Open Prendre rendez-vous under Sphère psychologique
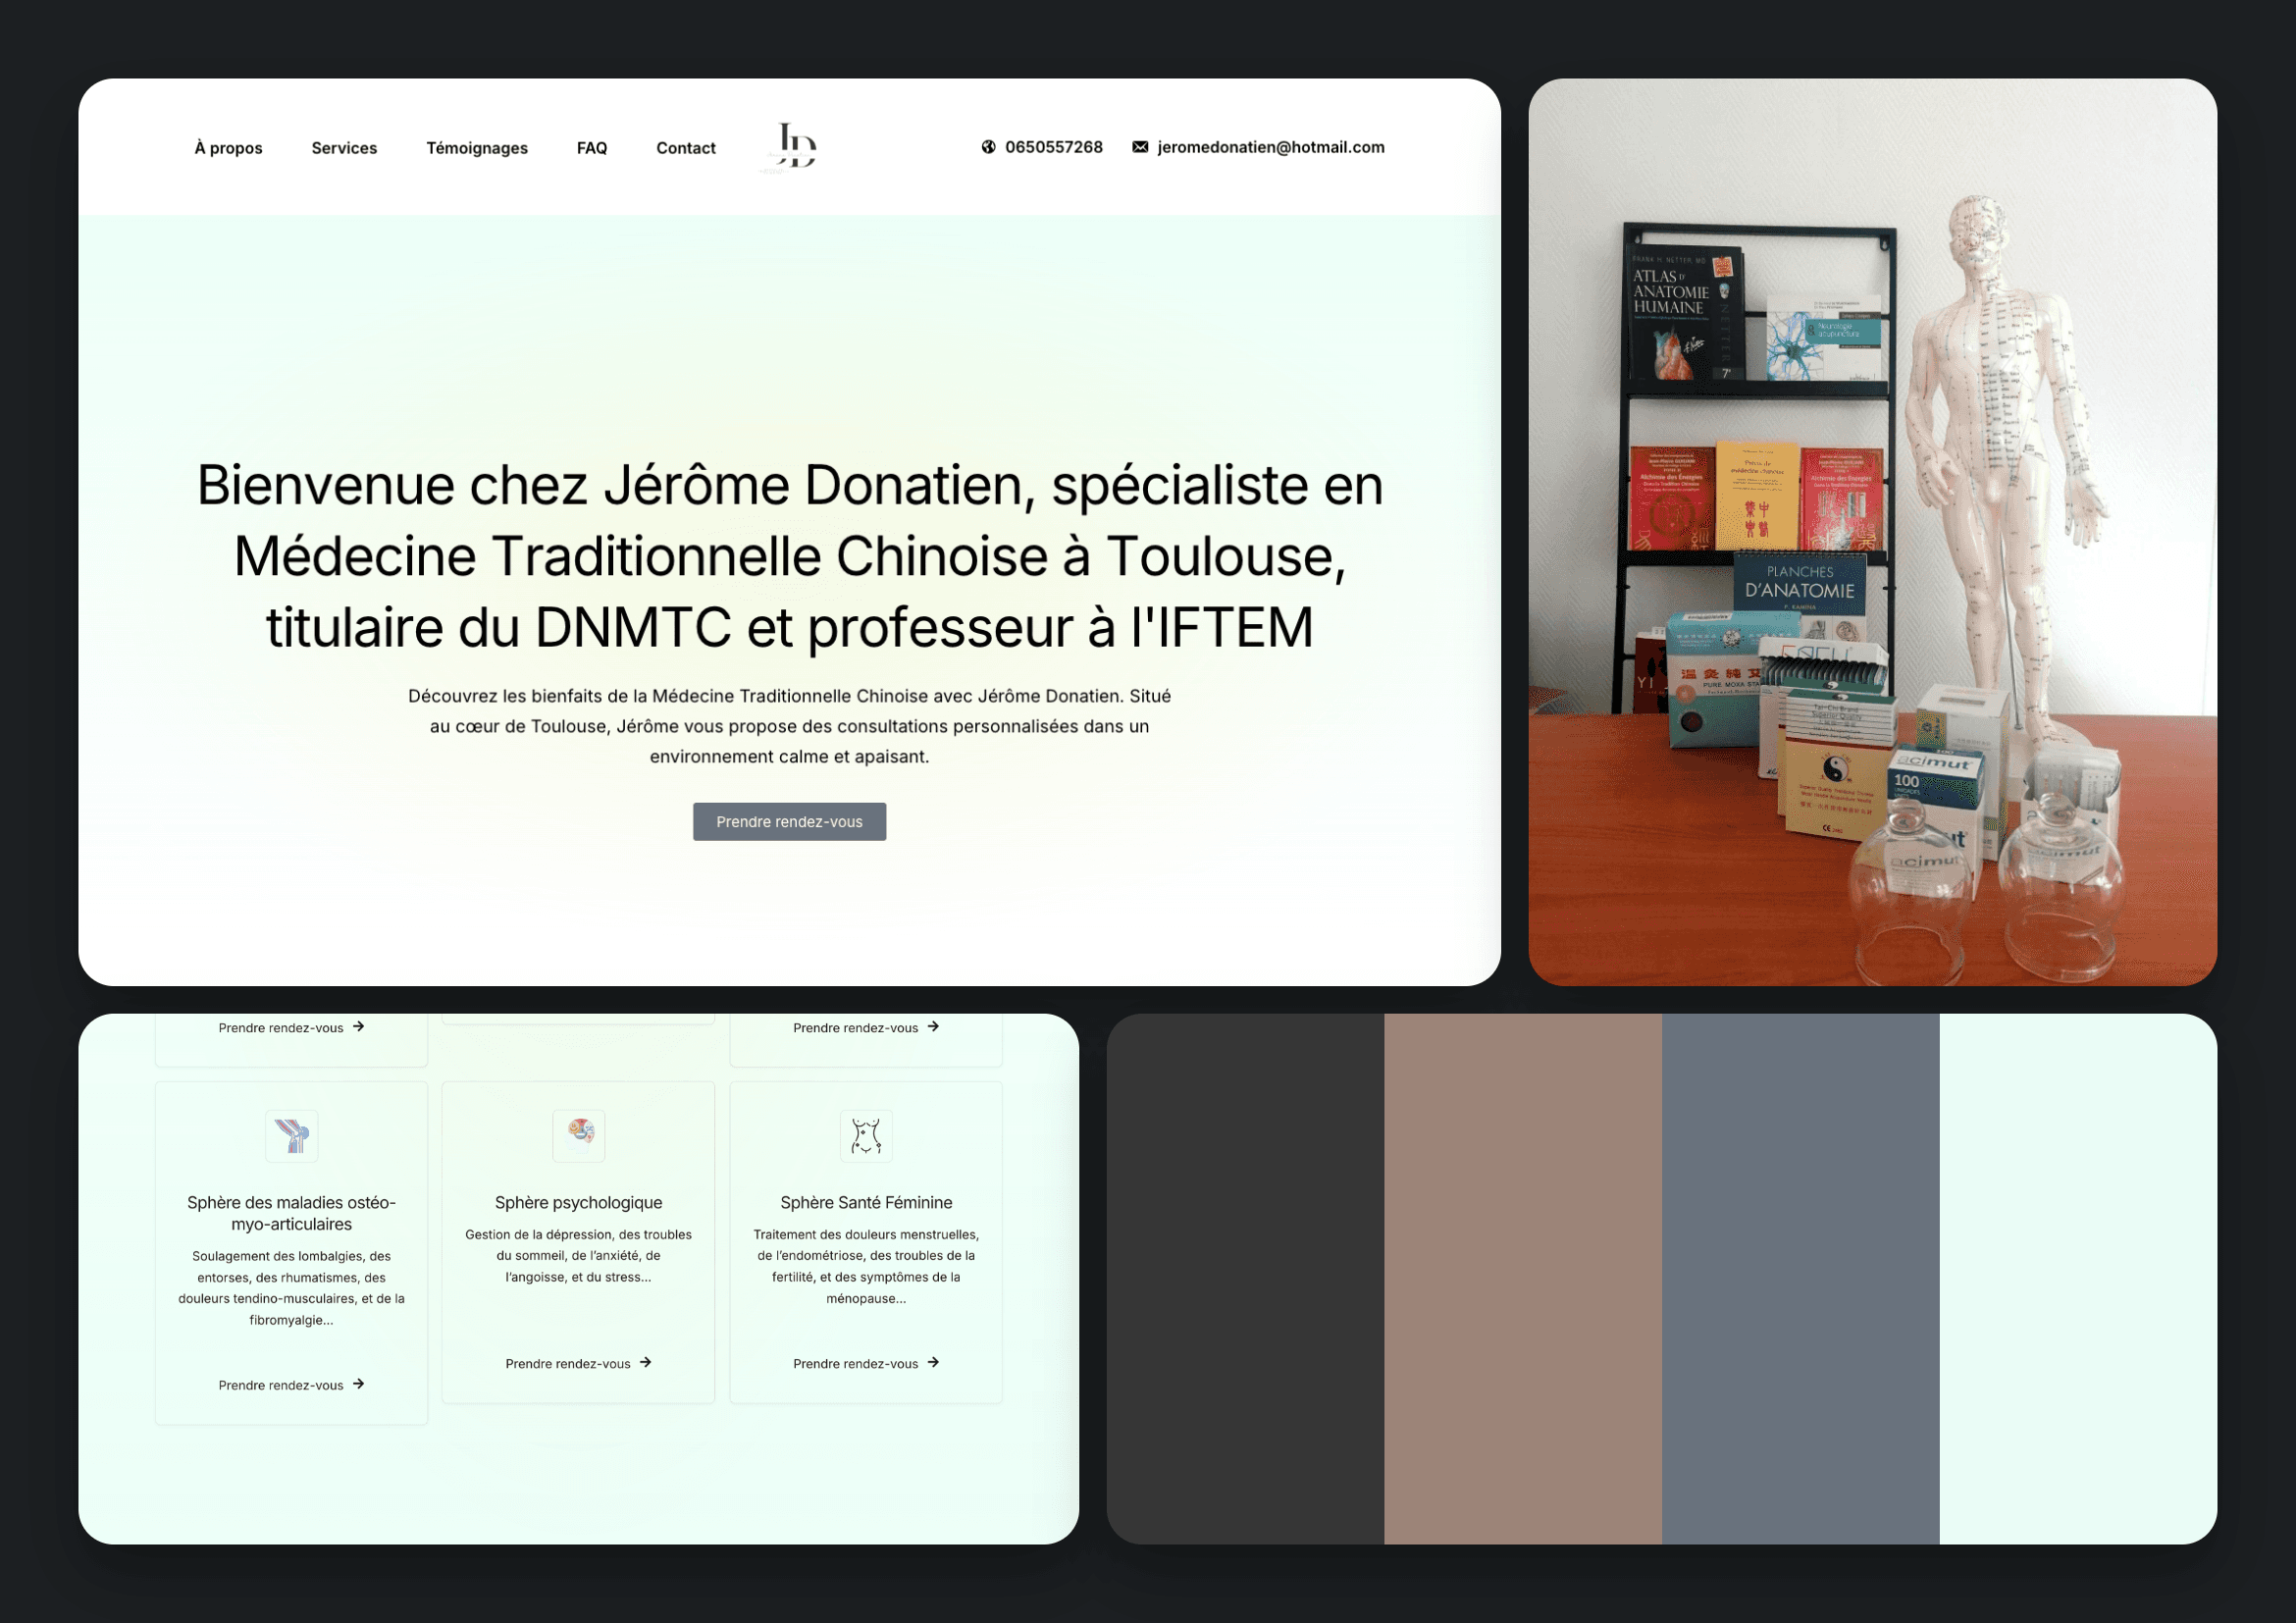 [579, 1363]
